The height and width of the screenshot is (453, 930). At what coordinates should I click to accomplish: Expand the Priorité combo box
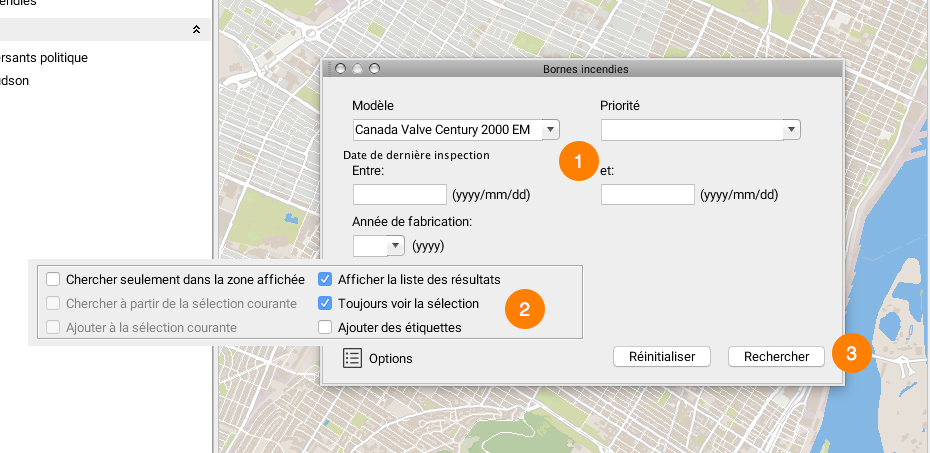(791, 129)
